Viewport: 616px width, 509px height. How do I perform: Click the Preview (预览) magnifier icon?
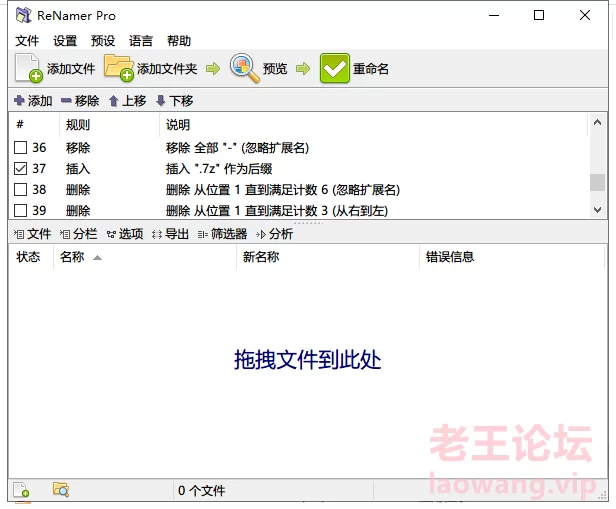pos(244,68)
